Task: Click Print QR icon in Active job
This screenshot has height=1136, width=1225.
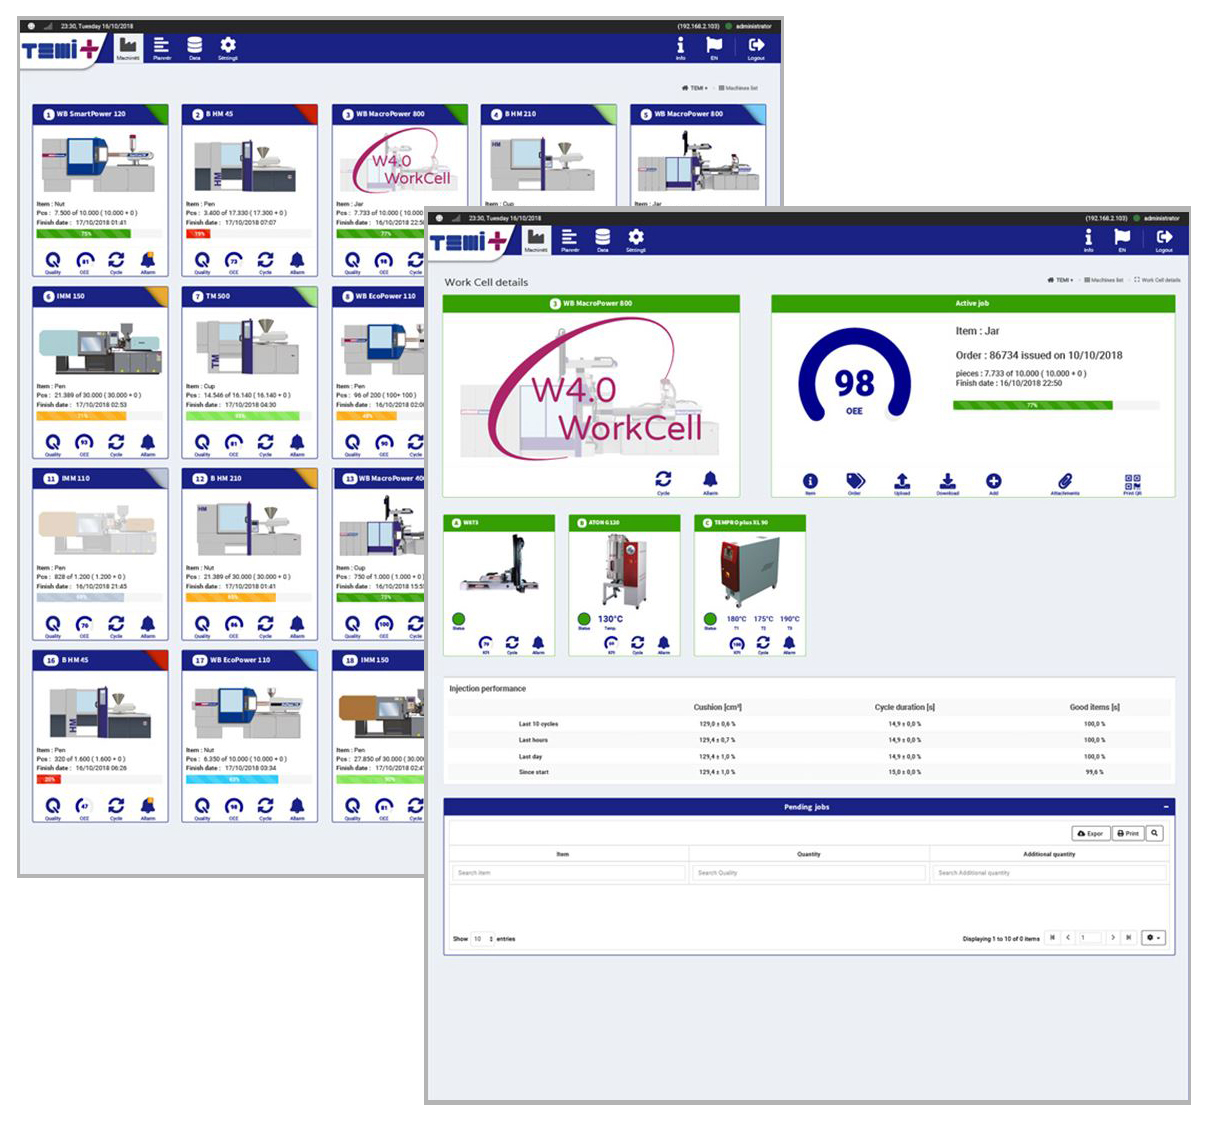Action: (x=1132, y=484)
